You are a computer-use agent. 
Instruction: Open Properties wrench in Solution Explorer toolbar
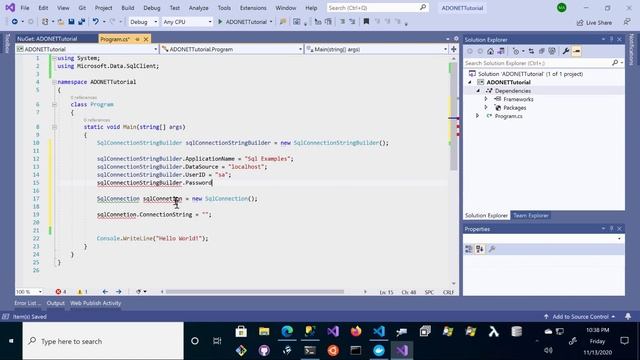[x=566, y=51]
